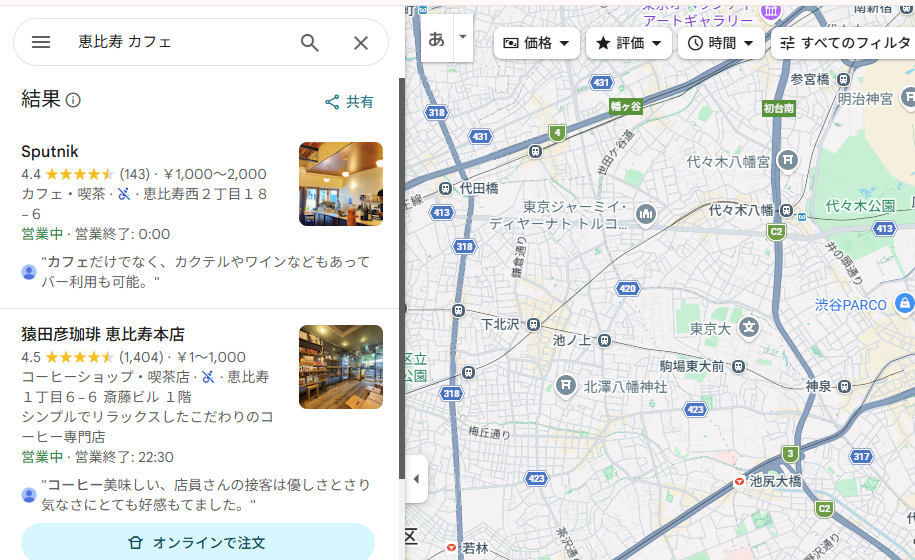Click the アートギャラリー purple museum marker
The image size is (915, 560).
771,10
